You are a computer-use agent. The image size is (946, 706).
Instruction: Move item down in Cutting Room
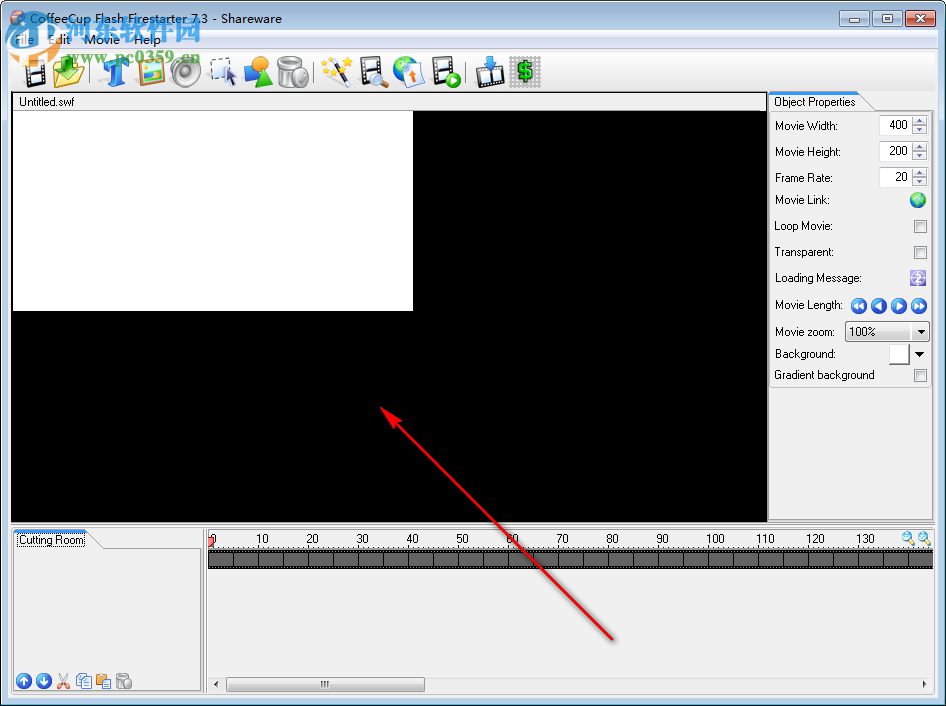43,681
